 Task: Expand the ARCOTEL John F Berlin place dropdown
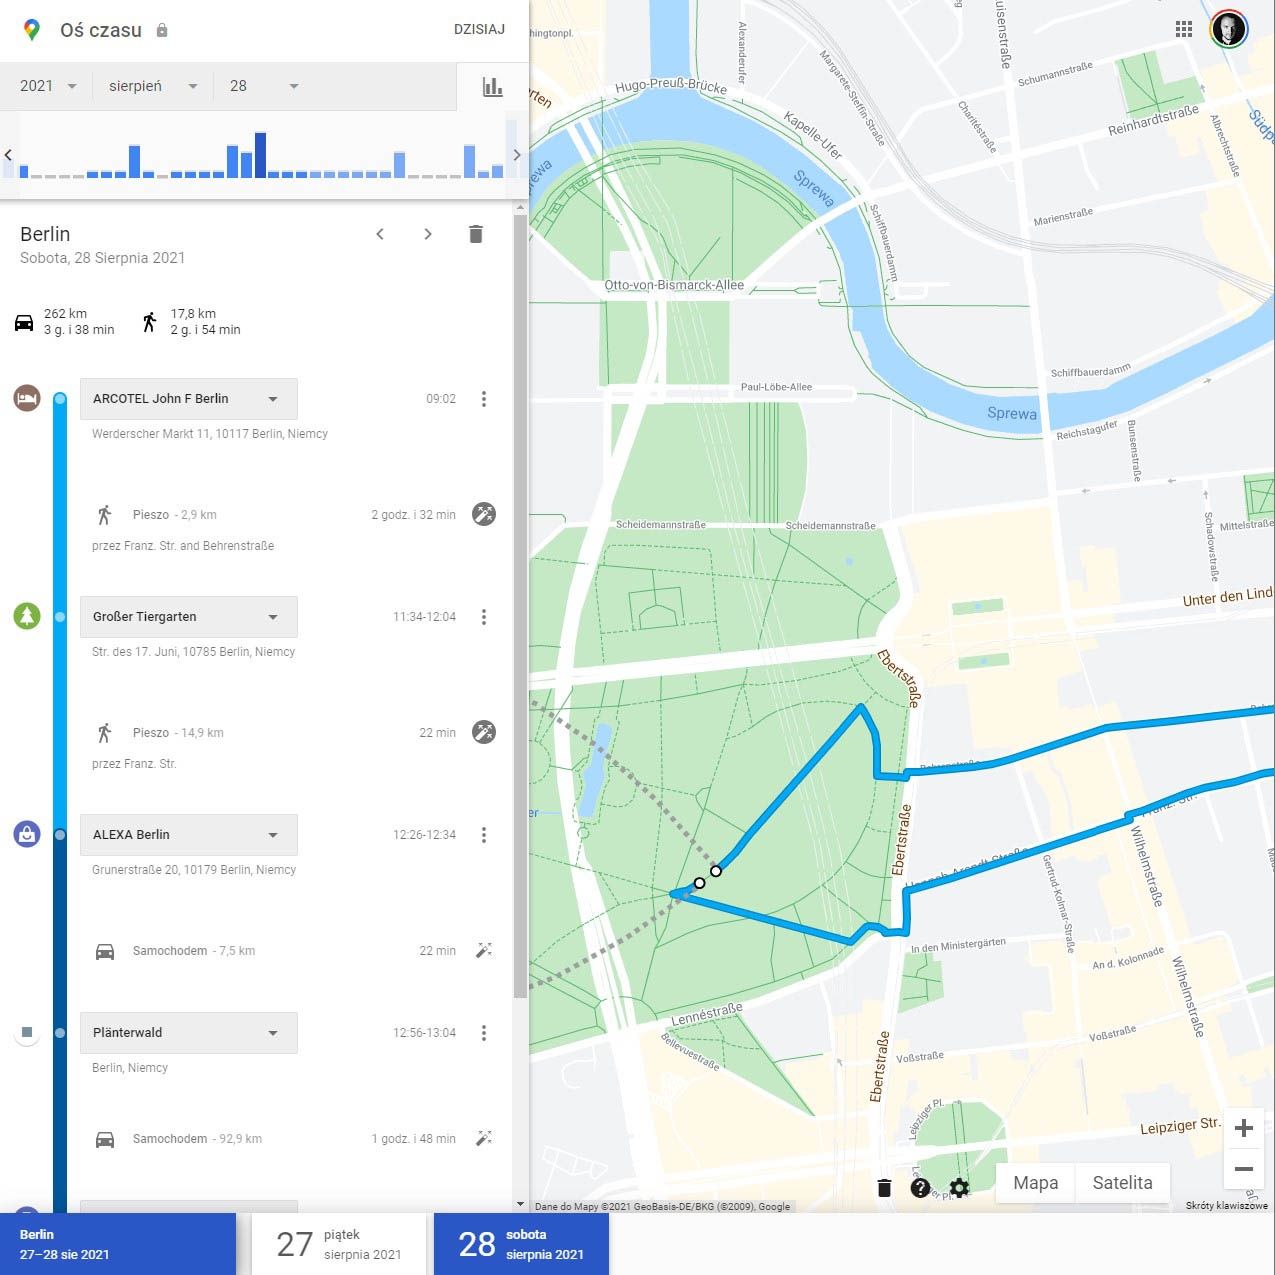click(189, 399)
